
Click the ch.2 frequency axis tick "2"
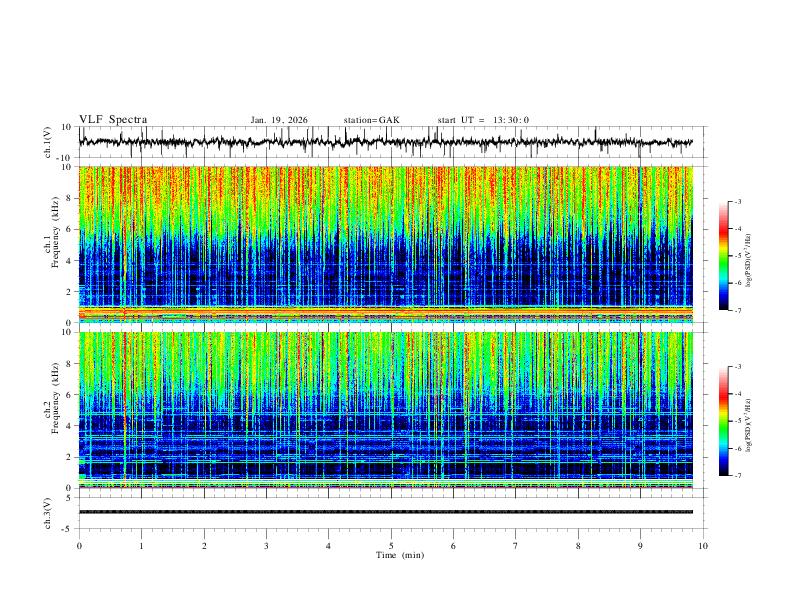pyautogui.click(x=70, y=457)
